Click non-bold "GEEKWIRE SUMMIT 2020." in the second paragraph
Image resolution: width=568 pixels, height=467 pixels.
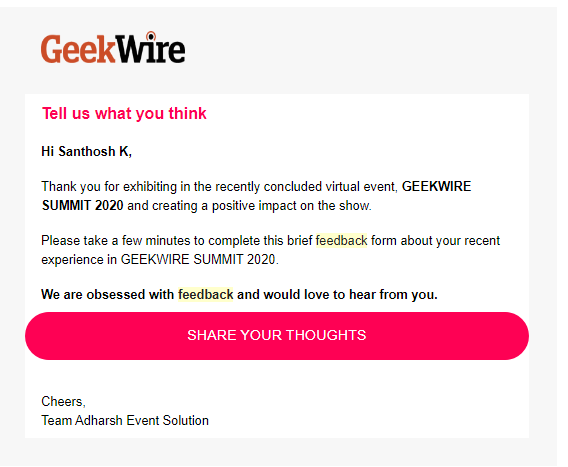[x=200, y=259]
